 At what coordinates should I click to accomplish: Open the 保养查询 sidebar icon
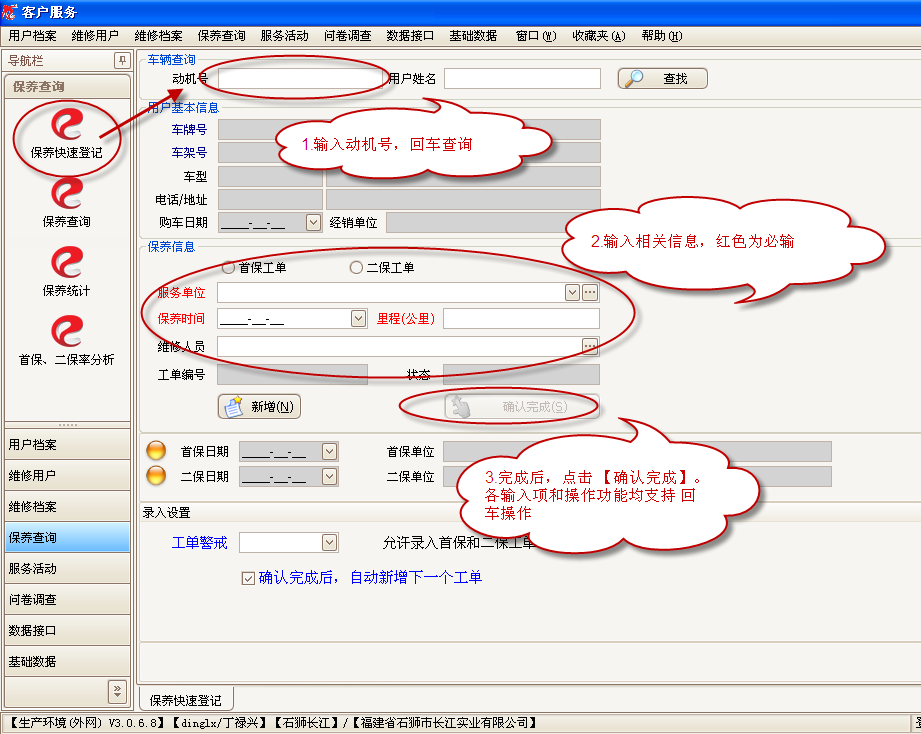coord(67,194)
